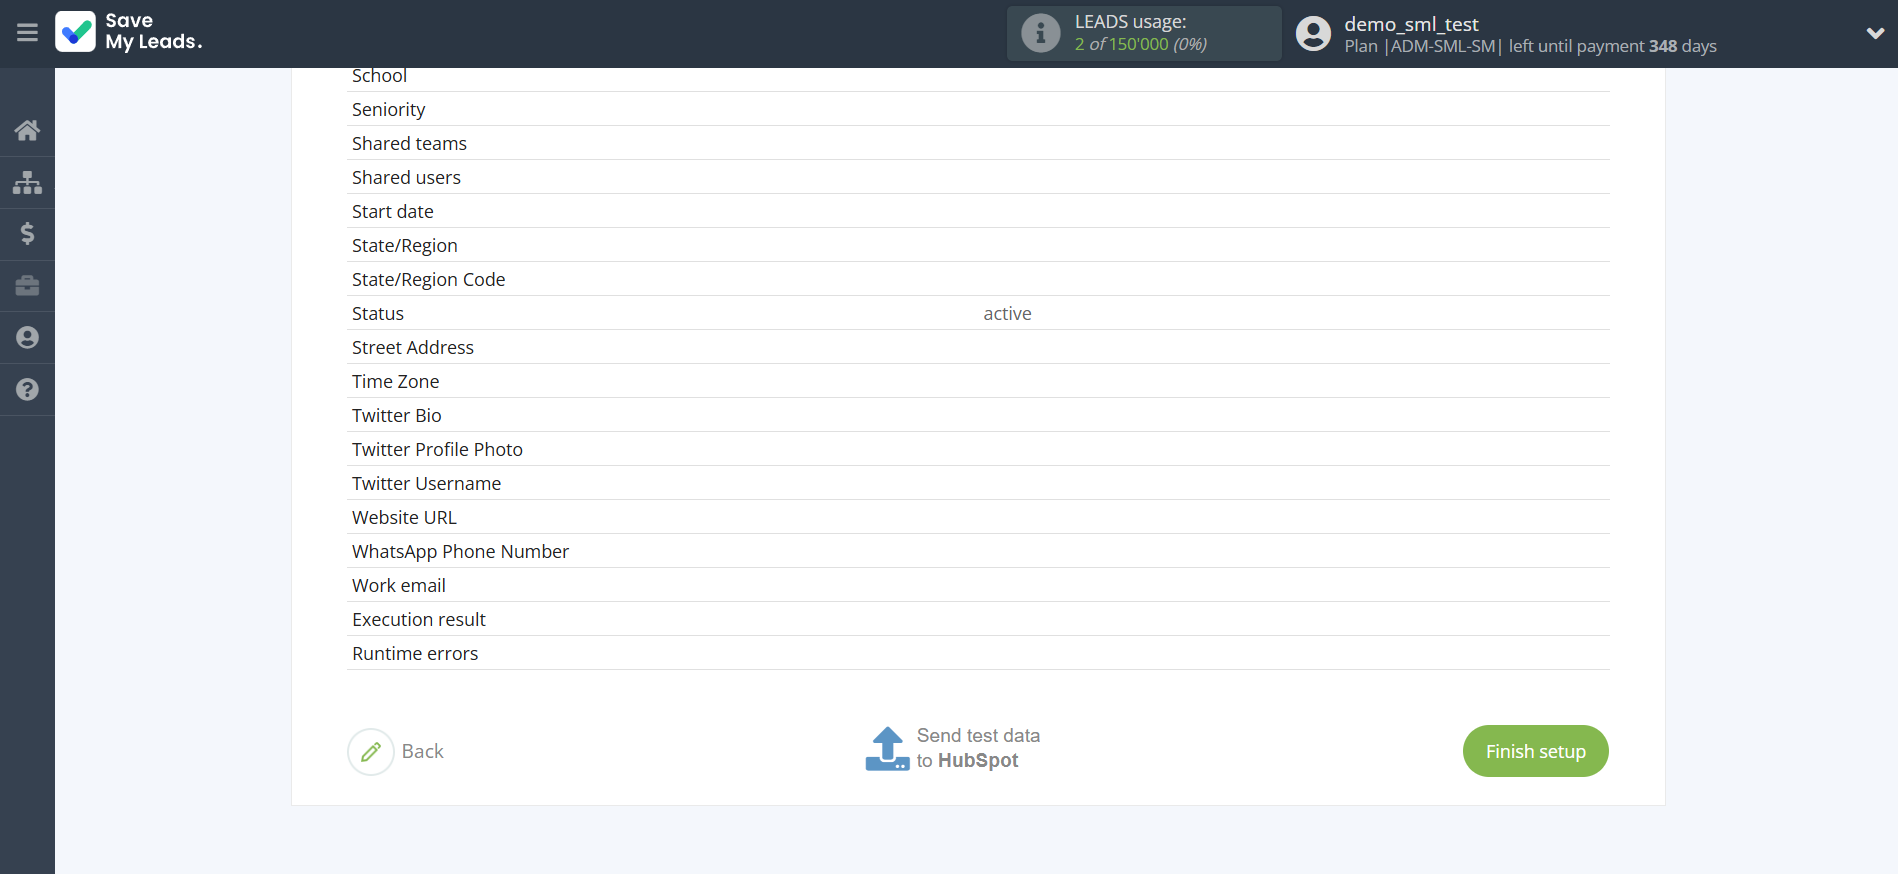Screen dimensions: 1898x874
Task: Click the demo_sml_test account name
Action: click(x=1410, y=24)
